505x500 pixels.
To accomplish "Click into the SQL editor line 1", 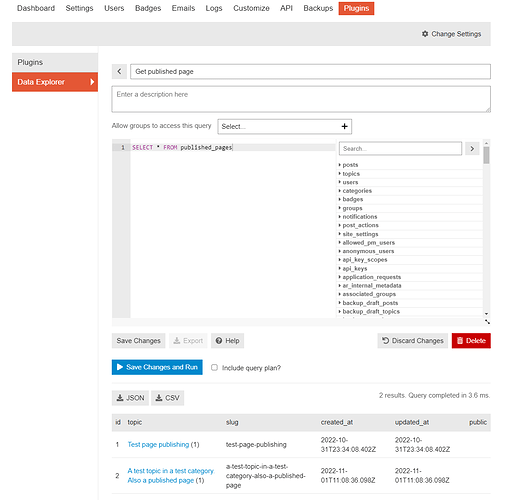I will click(233, 147).
